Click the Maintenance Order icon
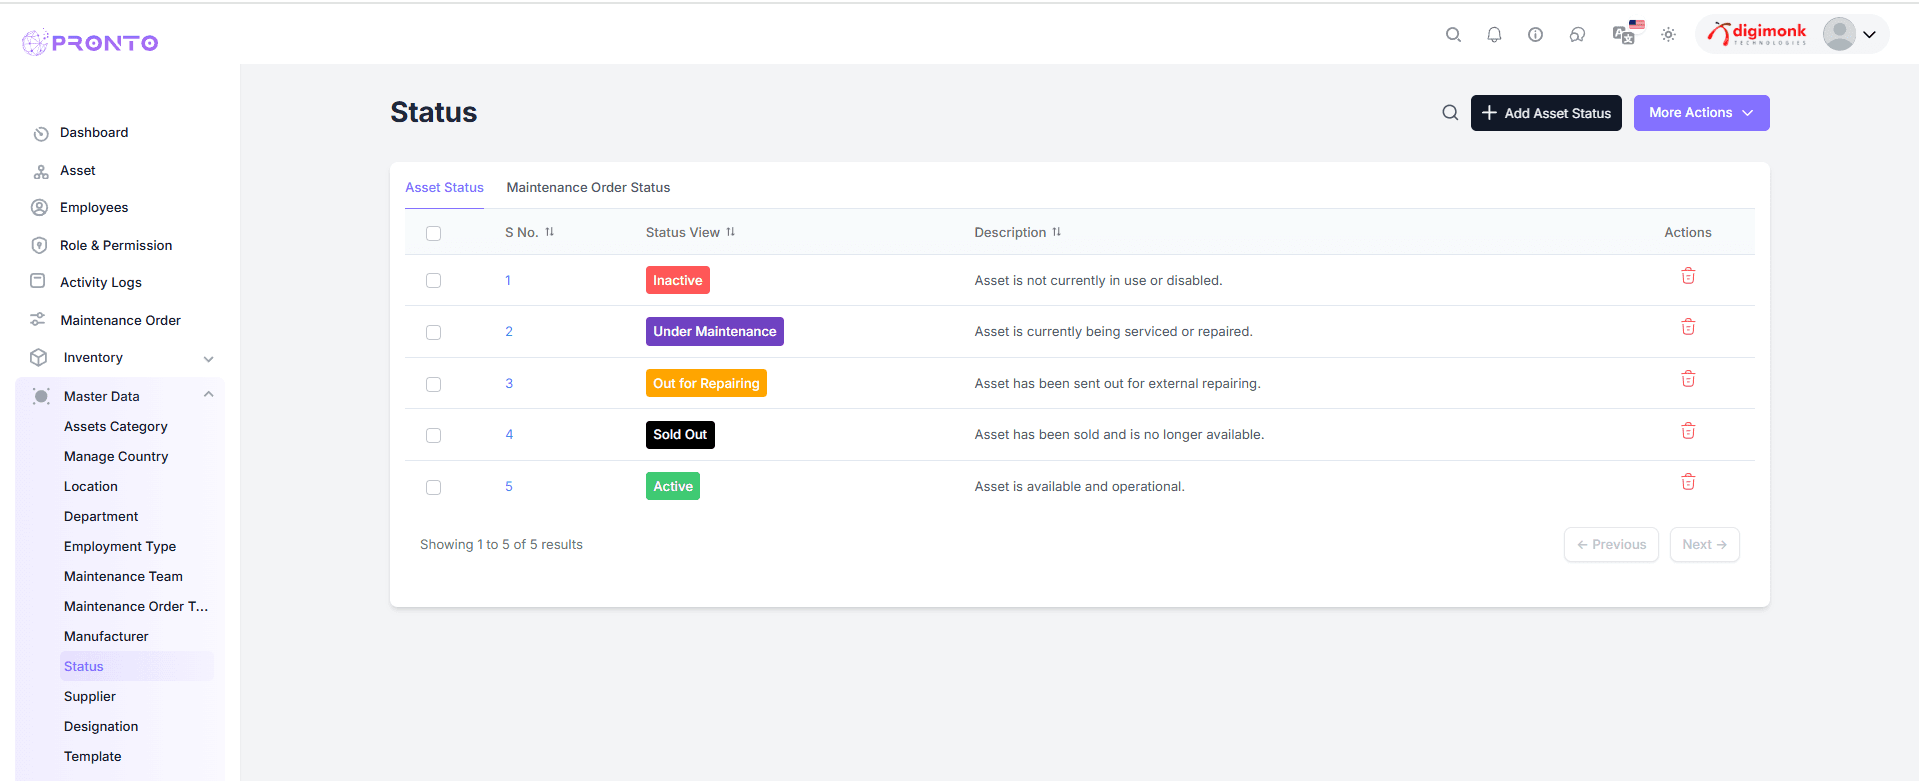Viewport: 1919px width, 781px height. pos(38,319)
